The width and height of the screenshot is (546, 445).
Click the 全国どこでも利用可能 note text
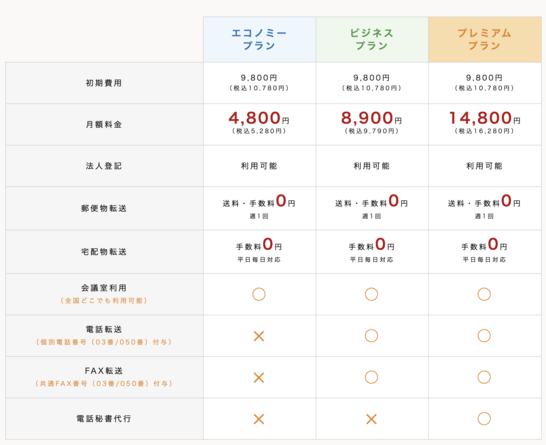point(104,300)
